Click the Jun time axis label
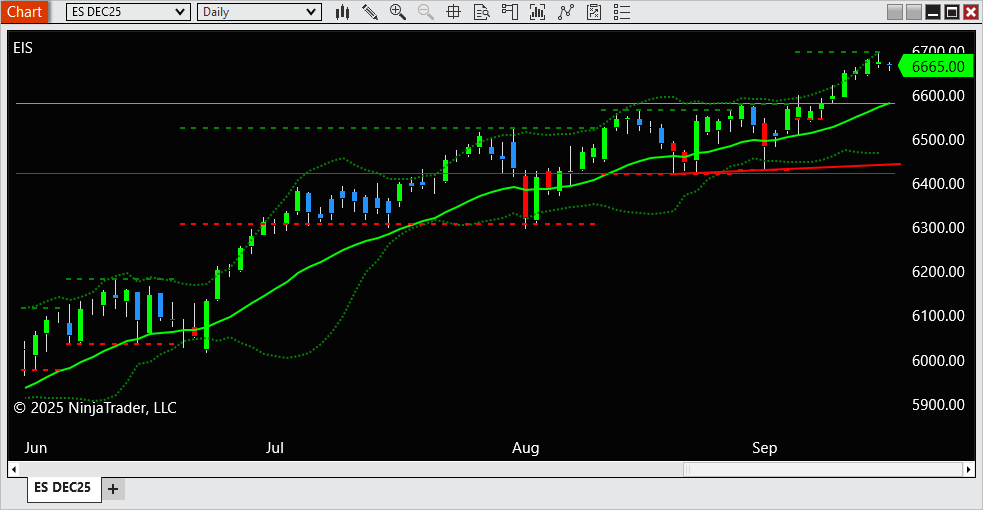The width and height of the screenshot is (983, 510). [x=36, y=448]
